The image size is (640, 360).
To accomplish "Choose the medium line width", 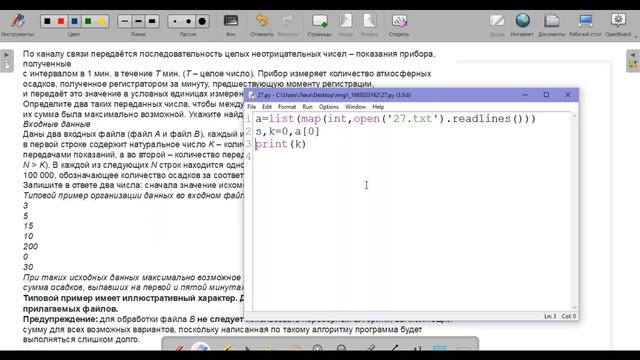I will click(138, 21).
